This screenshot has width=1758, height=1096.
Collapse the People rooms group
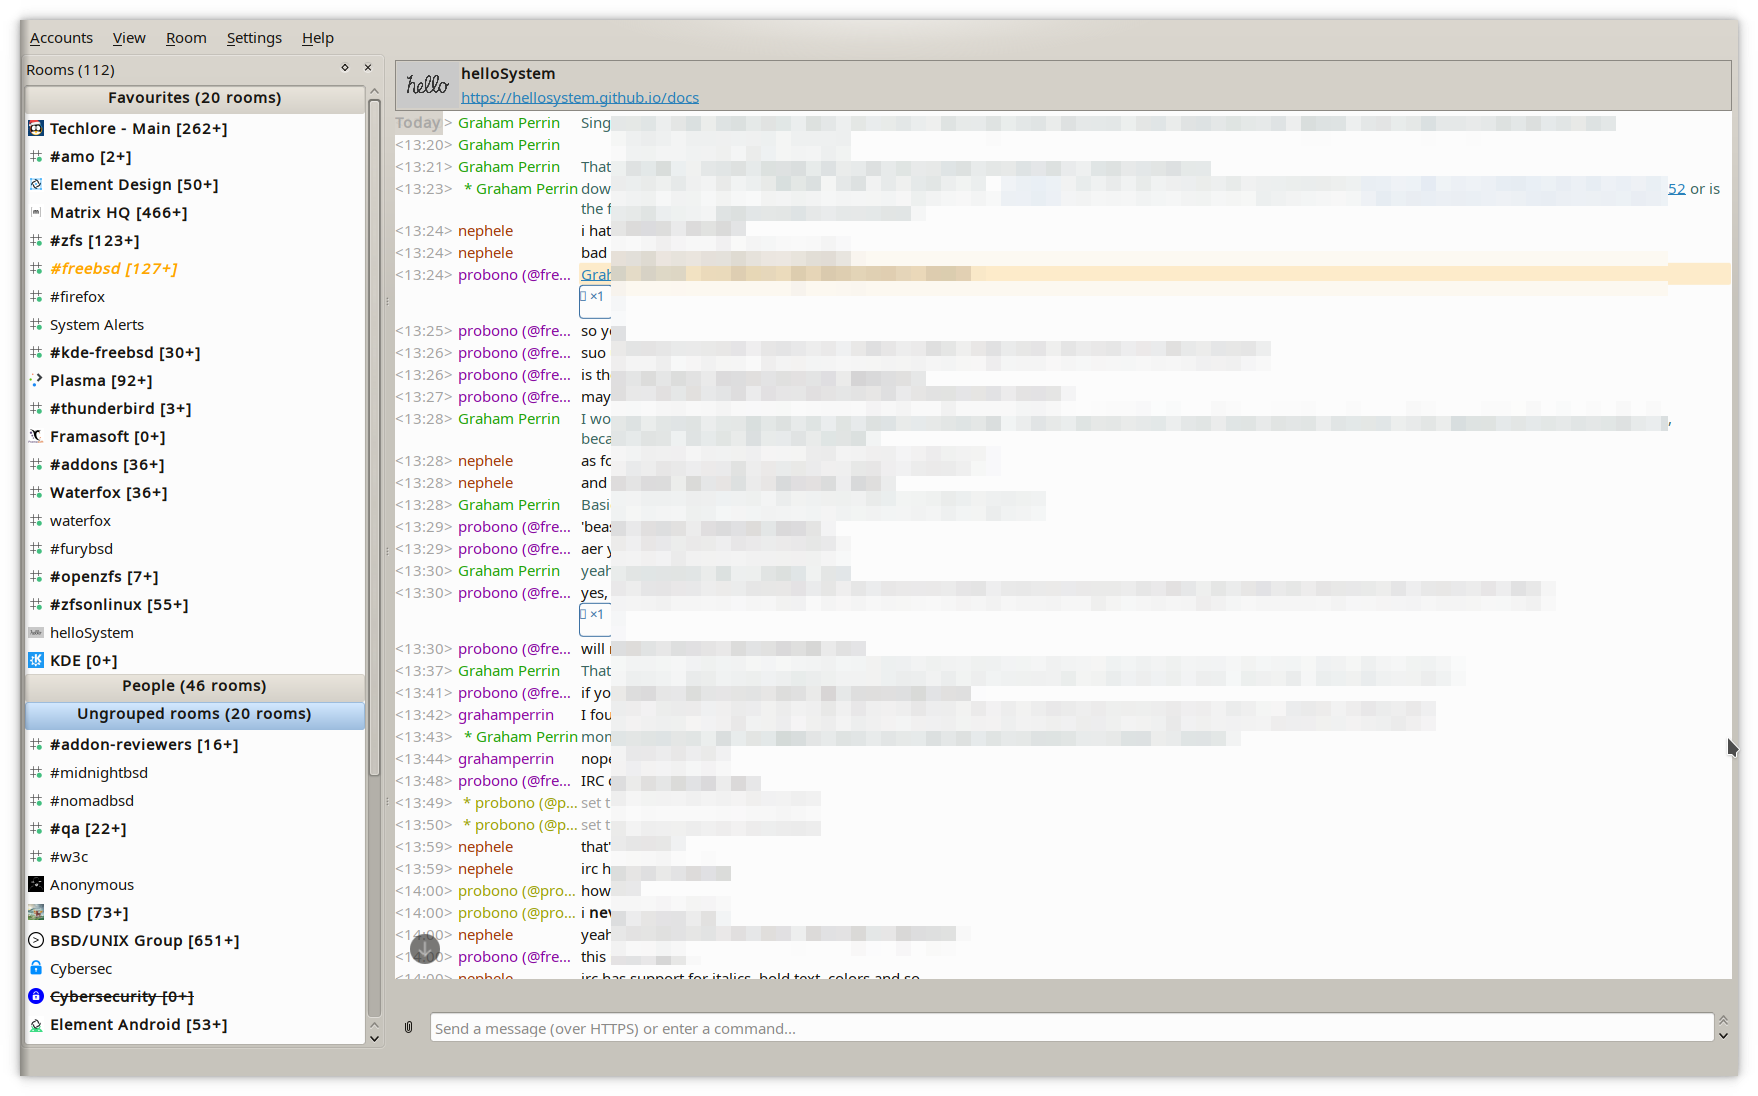(194, 686)
